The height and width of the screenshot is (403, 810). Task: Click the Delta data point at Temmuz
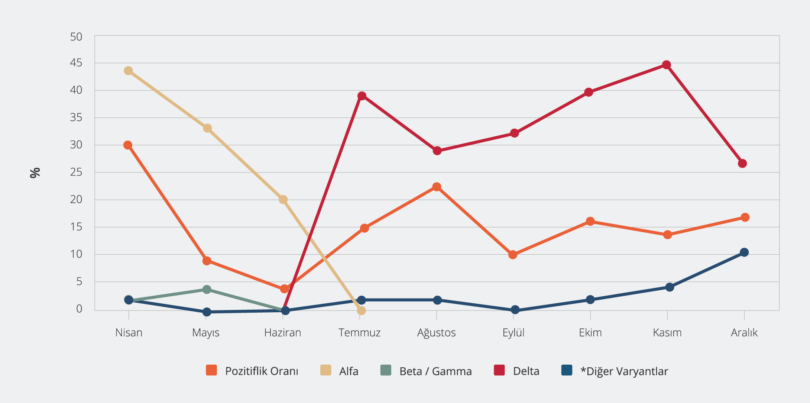tap(361, 96)
